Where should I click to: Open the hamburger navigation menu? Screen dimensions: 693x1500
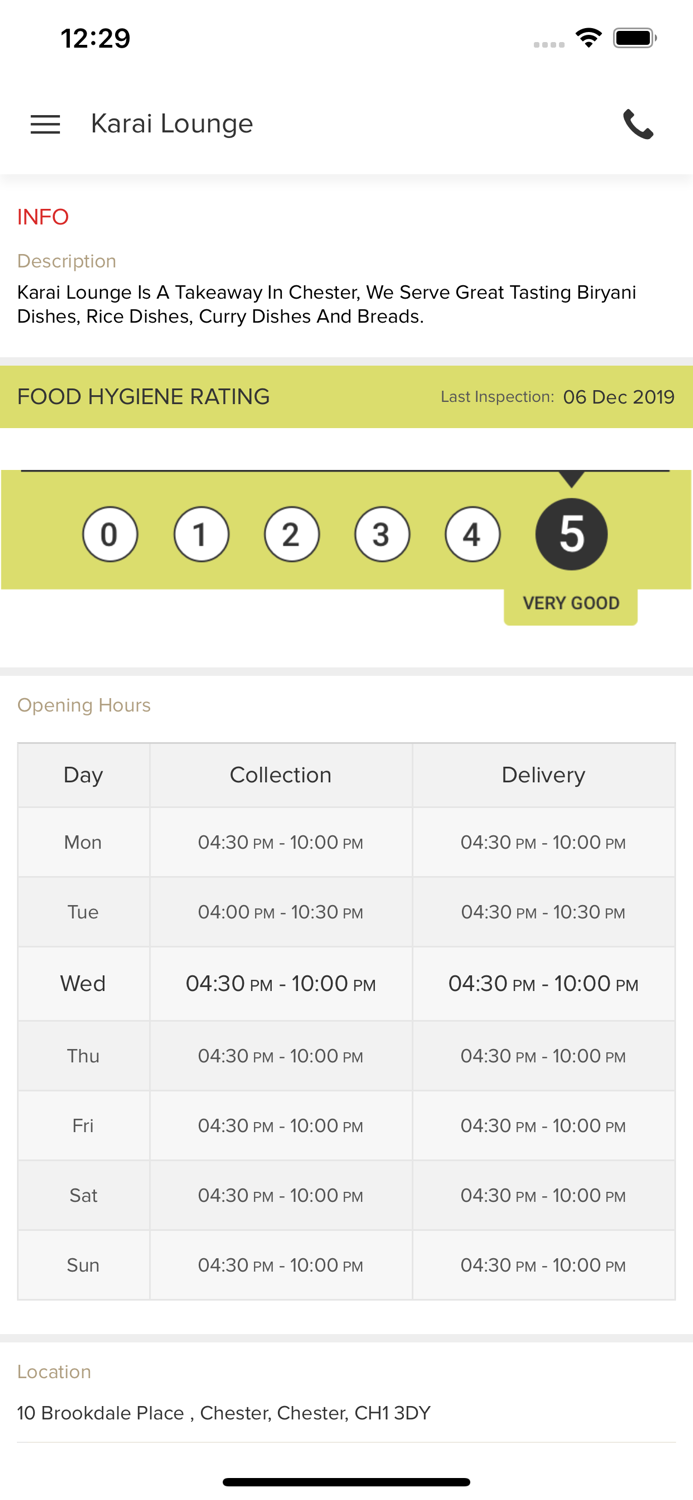[45, 124]
